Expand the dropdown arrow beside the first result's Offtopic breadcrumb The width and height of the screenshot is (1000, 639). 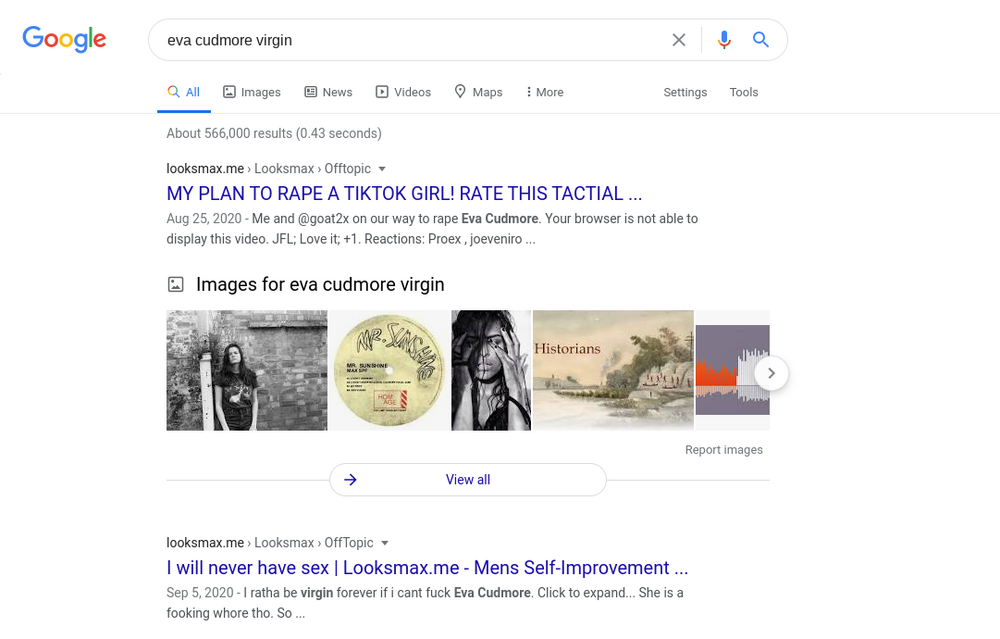[382, 169]
